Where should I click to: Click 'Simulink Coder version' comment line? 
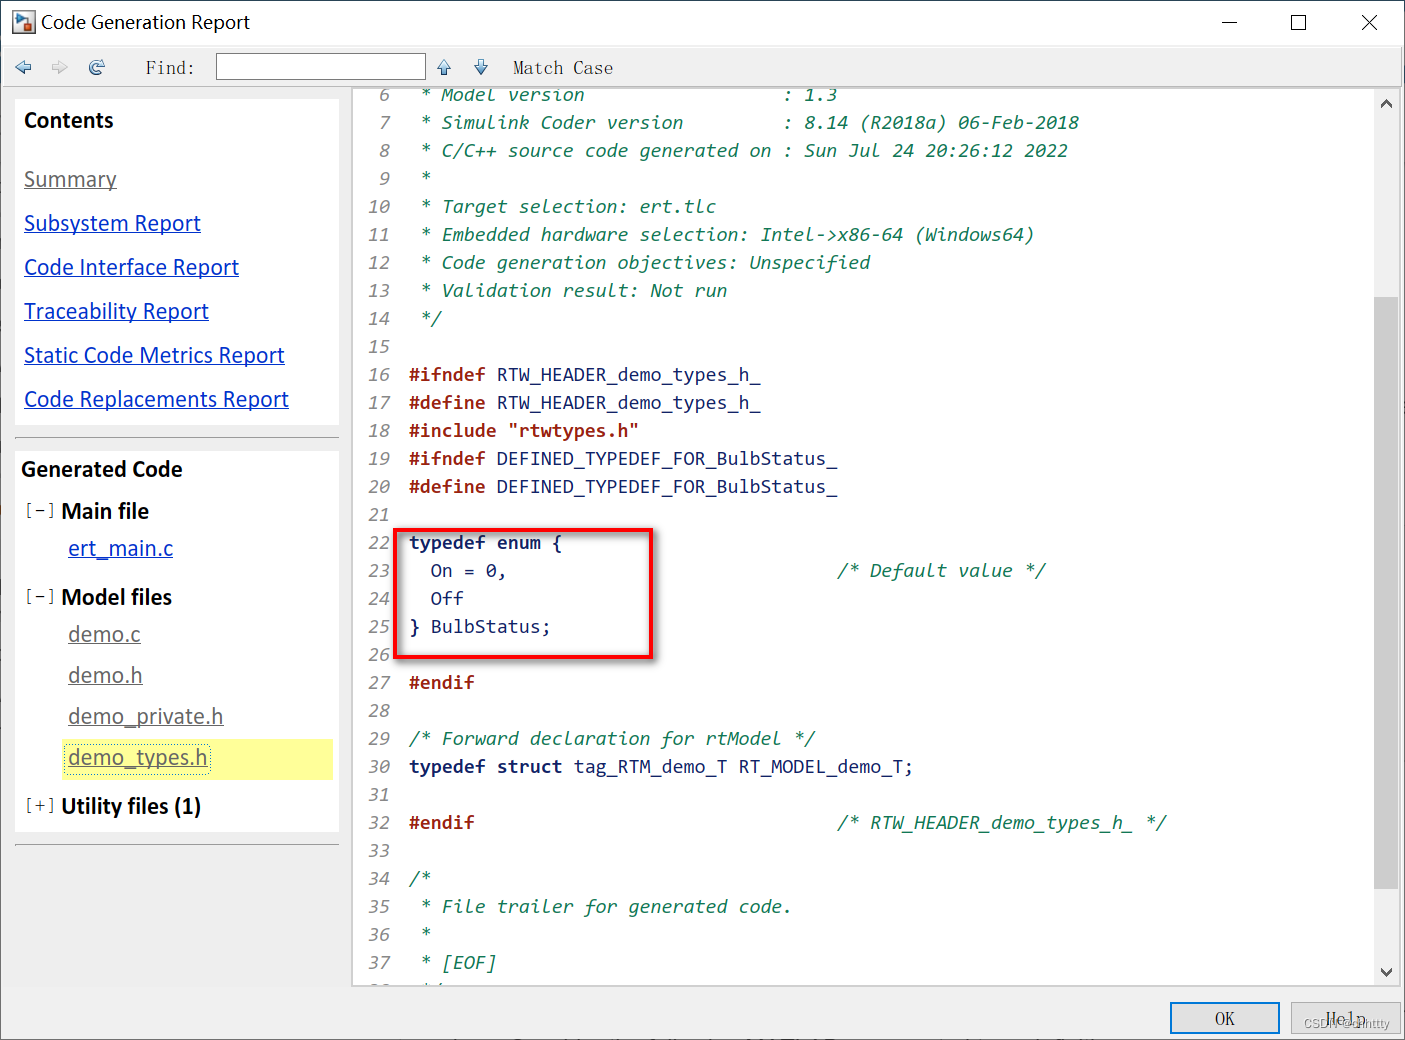(750, 123)
